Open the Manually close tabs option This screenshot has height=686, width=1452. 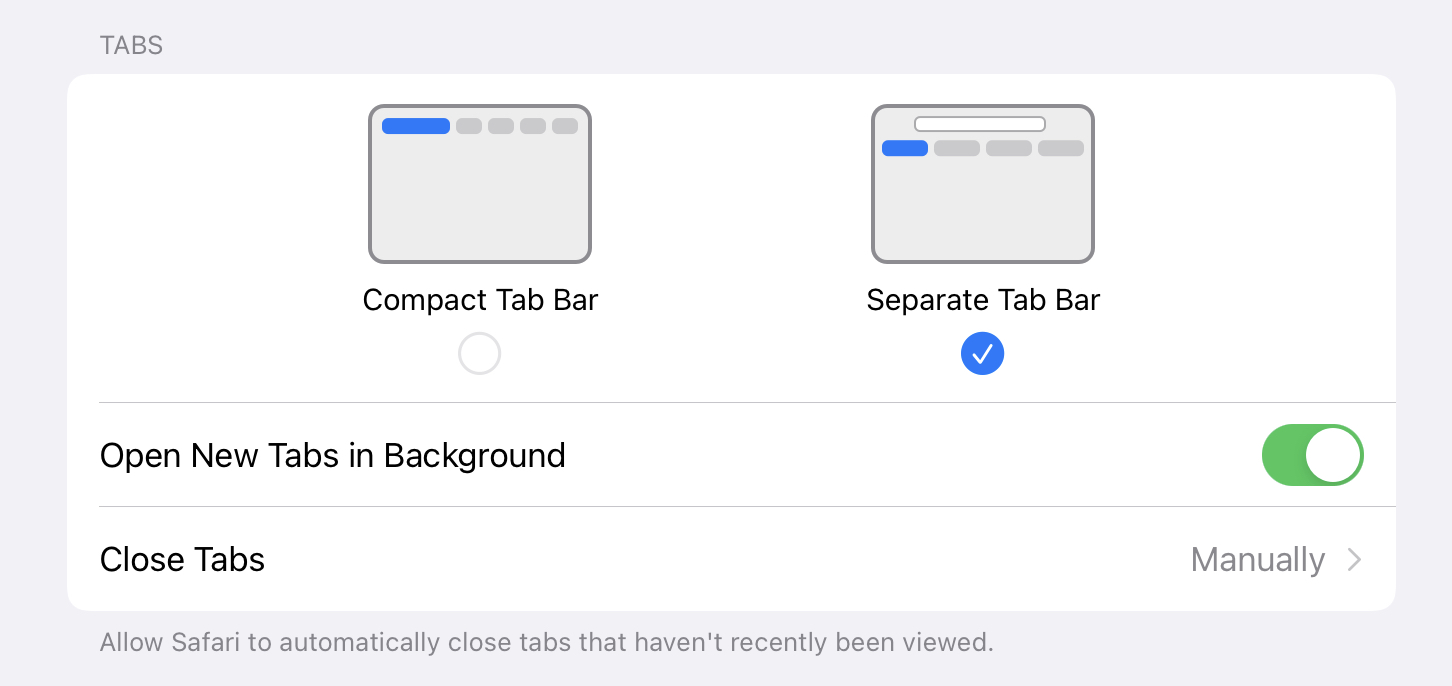click(x=1257, y=559)
